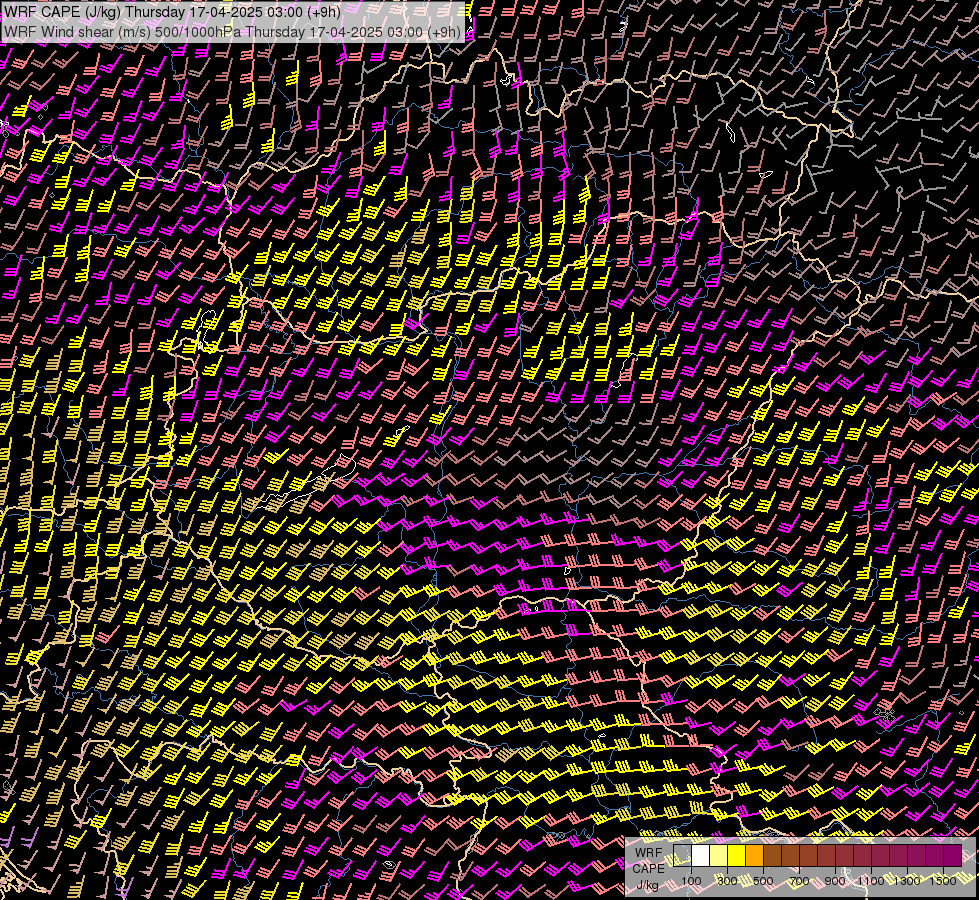
Task: Click the legend value label '900'
Action: coord(835,881)
